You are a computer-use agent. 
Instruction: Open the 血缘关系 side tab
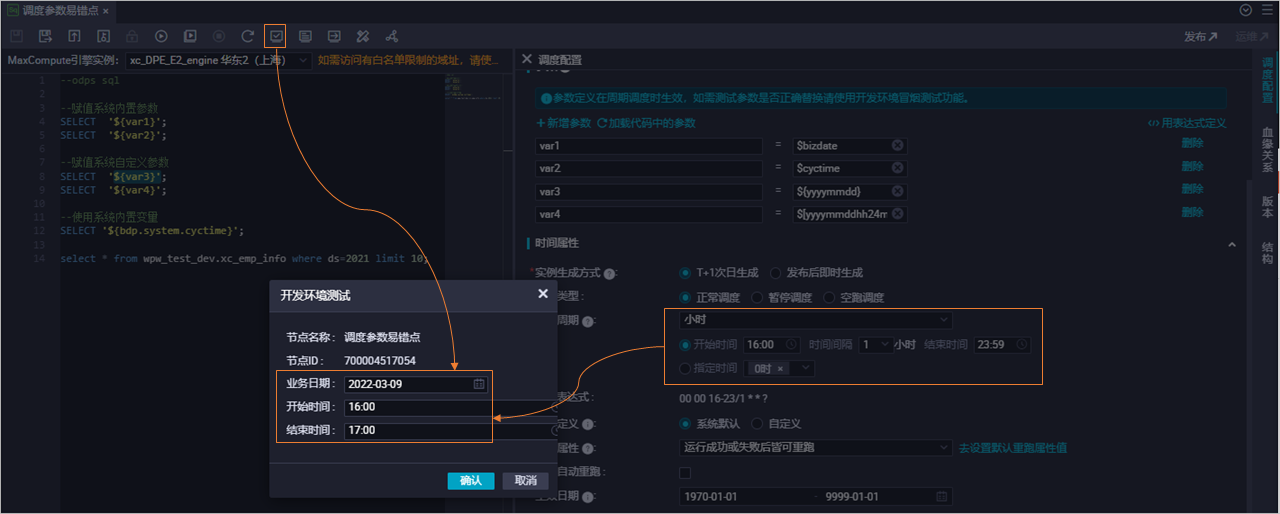click(1267, 150)
